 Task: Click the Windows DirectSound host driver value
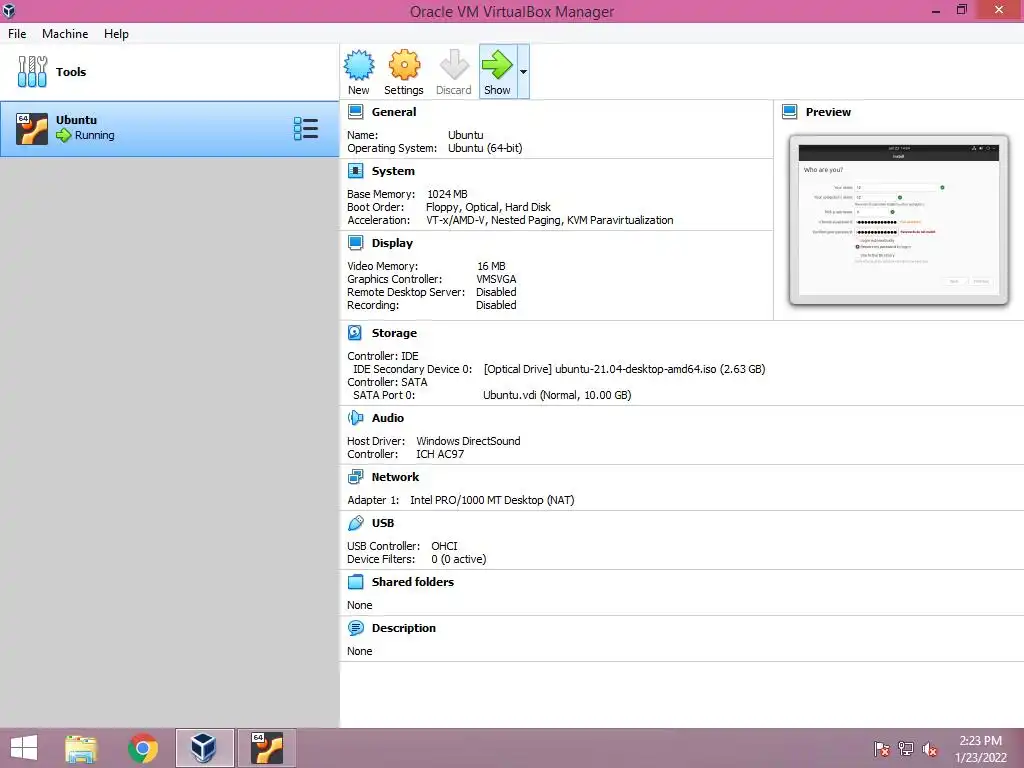coord(468,441)
